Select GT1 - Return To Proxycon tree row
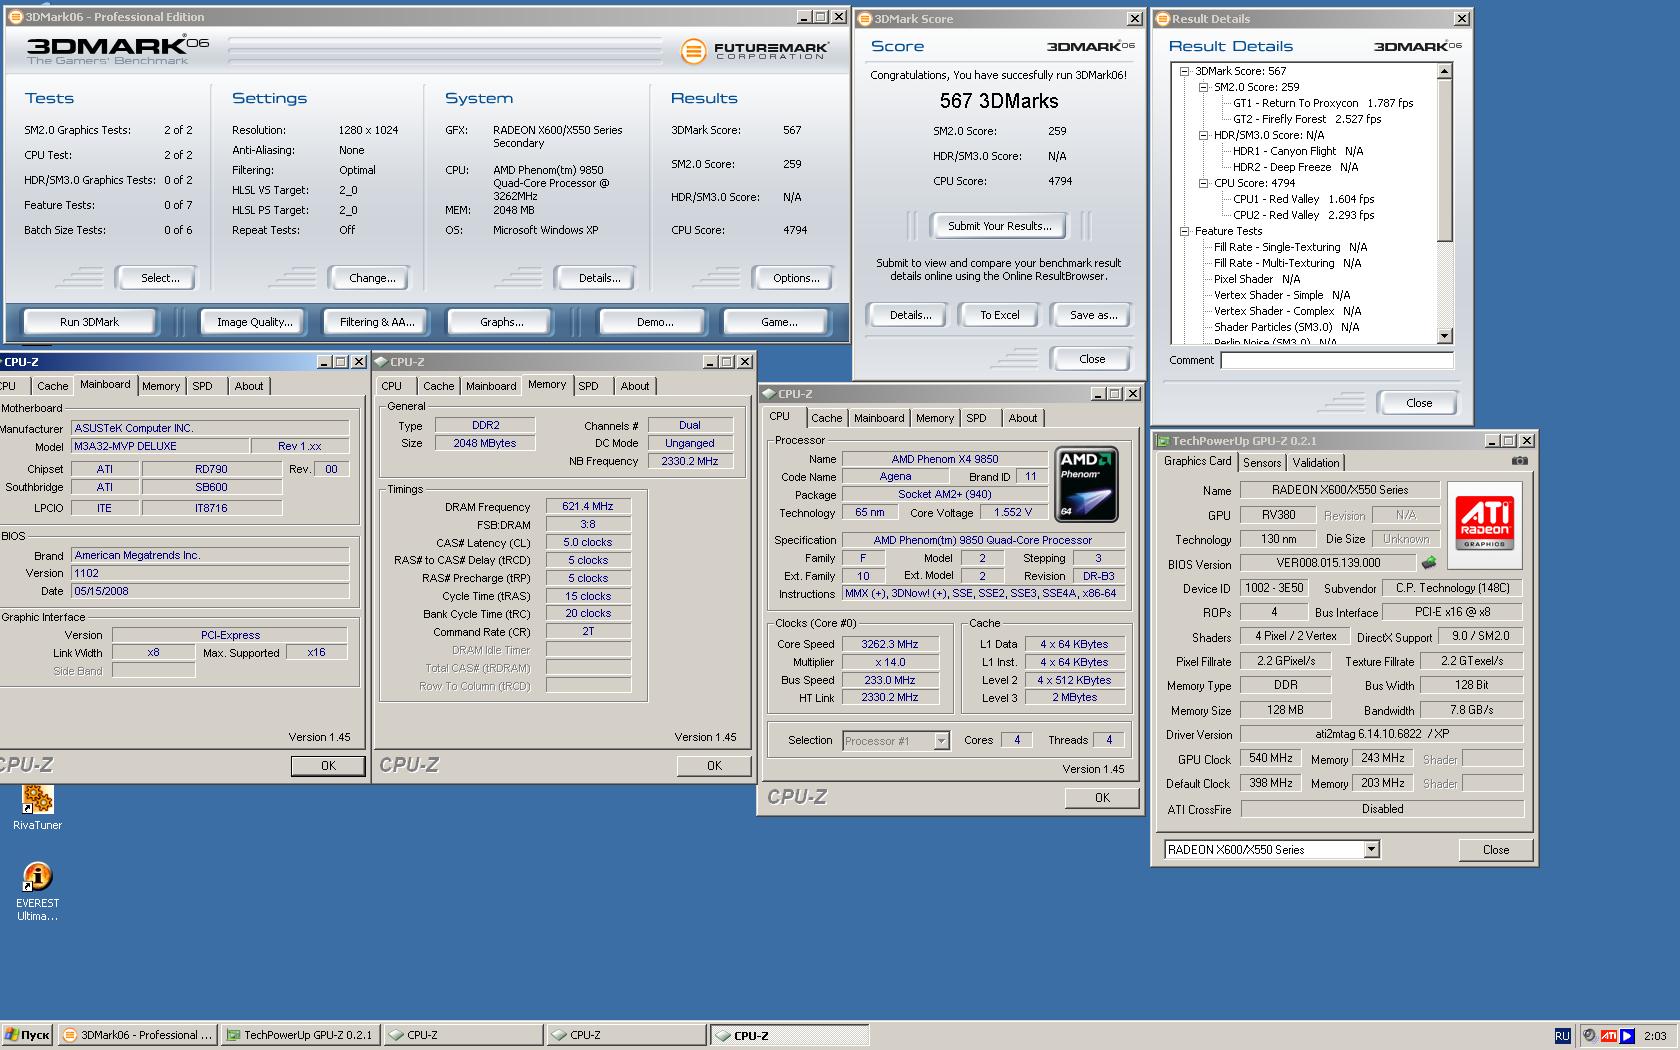The height and width of the screenshot is (1050, 1680). click(x=1322, y=103)
